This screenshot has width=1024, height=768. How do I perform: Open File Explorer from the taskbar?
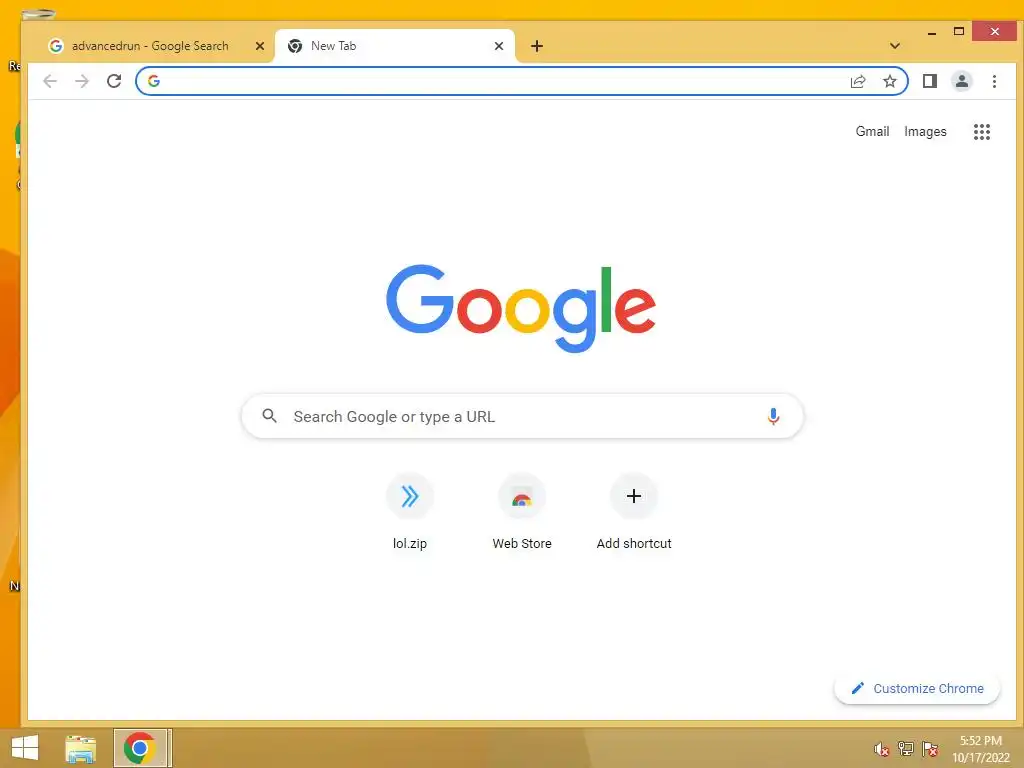[x=80, y=748]
